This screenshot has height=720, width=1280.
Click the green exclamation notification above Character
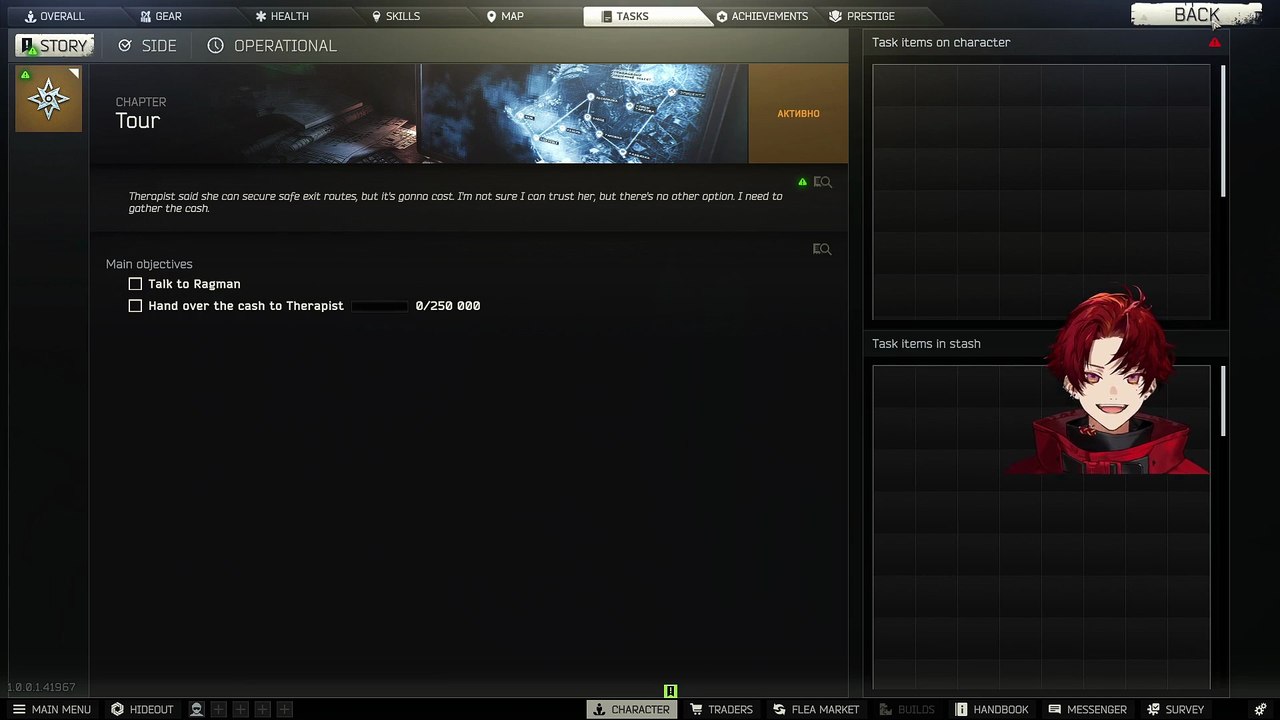pyautogui.click(x=671, y=691)
